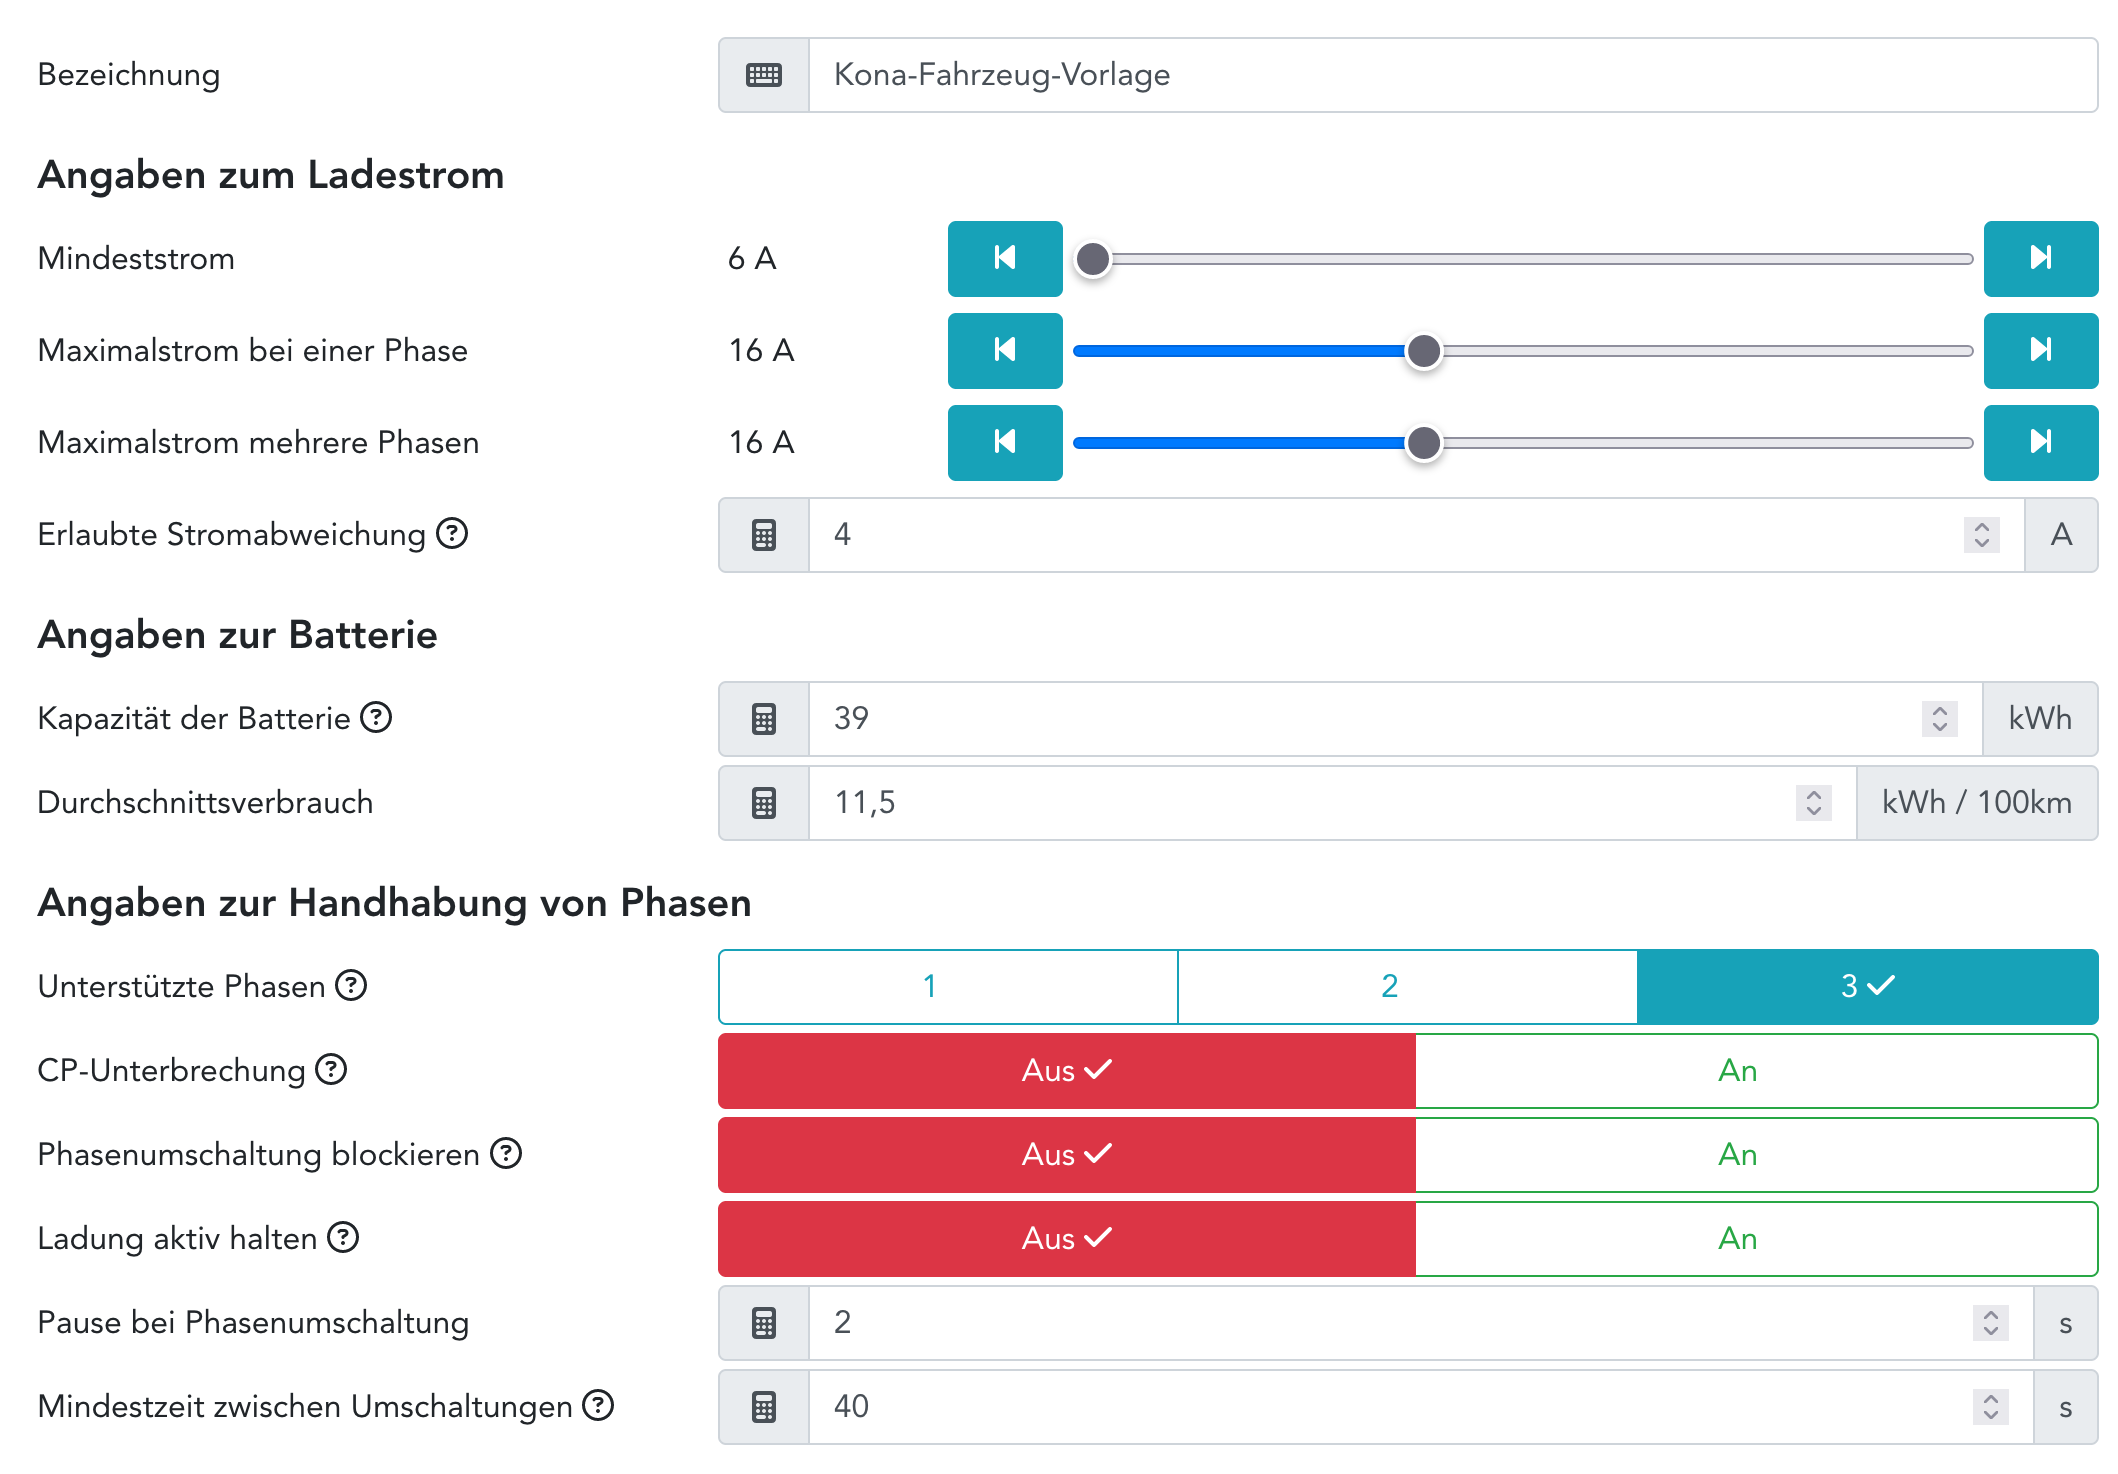Open help icon for Ladung aktiv halten

pyautogui.click(x=343, y=1237)
